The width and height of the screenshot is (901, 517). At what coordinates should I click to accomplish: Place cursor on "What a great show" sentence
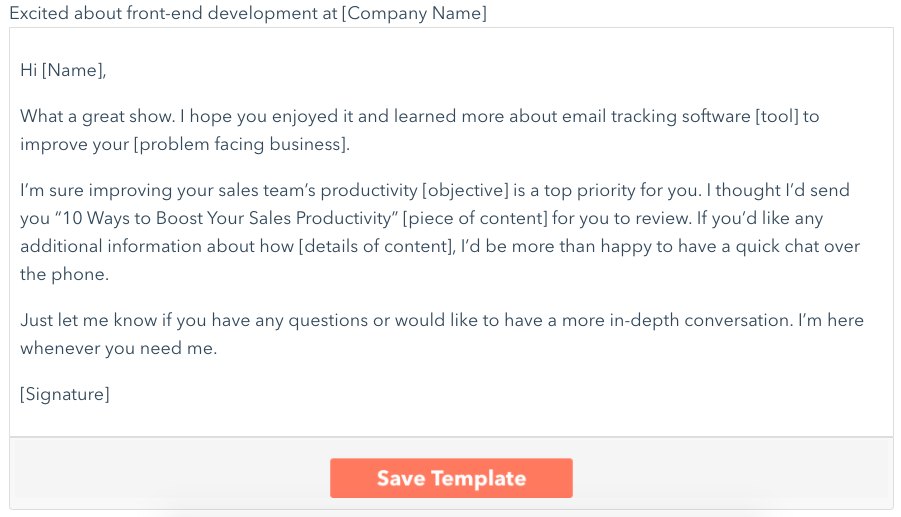pos(97,116)
